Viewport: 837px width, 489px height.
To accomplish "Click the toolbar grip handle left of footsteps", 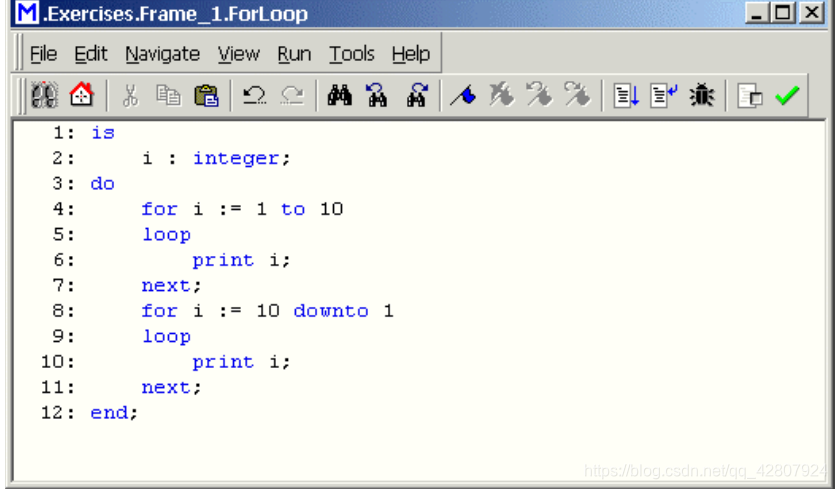I will 21,96.
